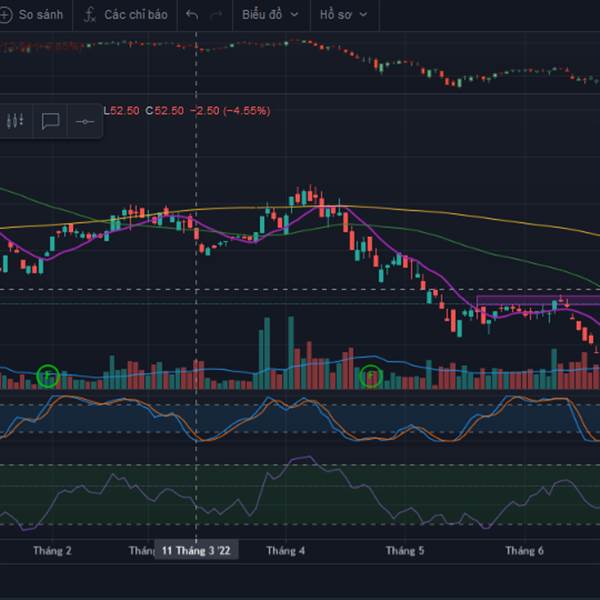The width and height of the screenshot is (600, 600).
Task: Expand the Hồ sơ dropdown
Action: click(343, 15)
